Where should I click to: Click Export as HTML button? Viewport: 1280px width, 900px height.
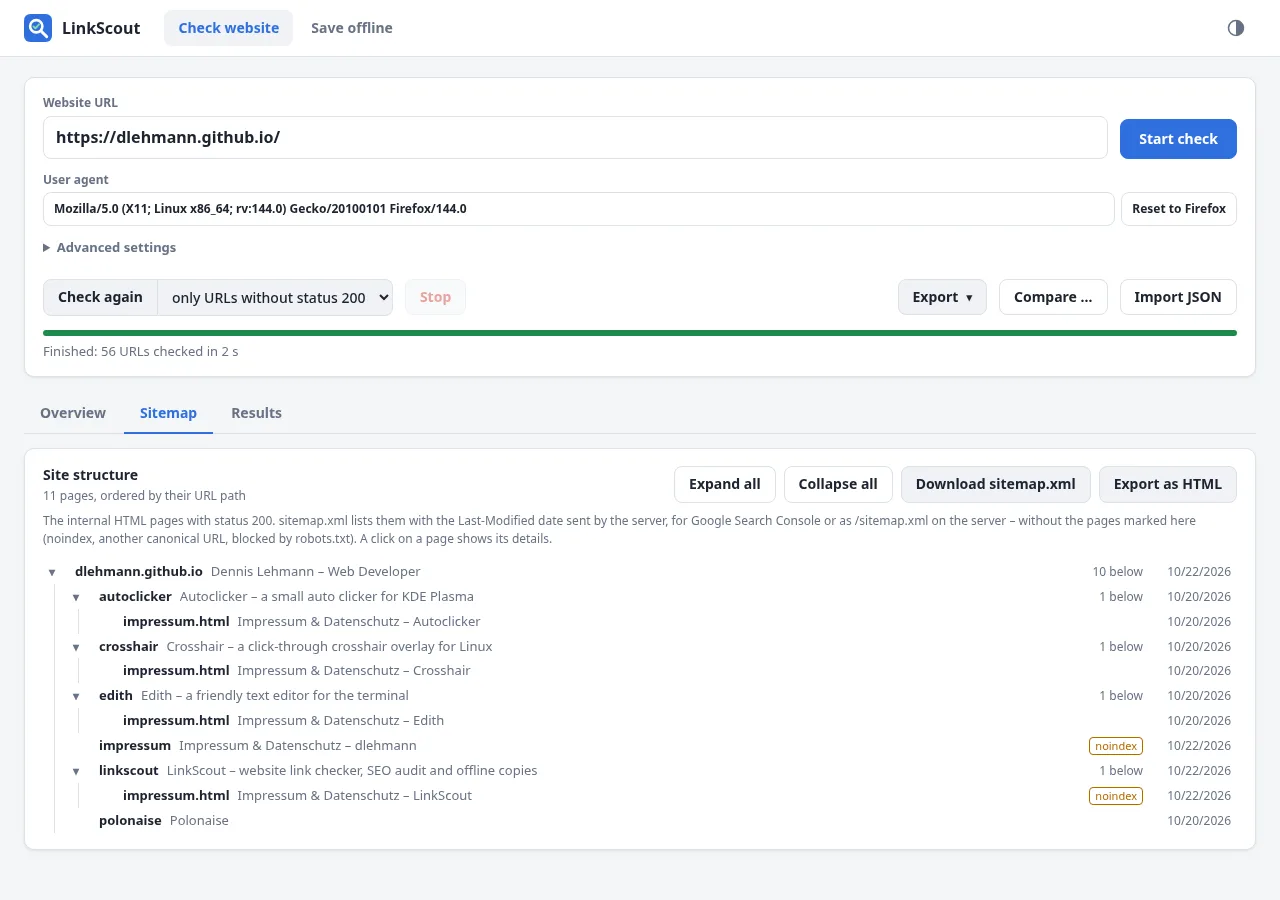coord(1168,484)
